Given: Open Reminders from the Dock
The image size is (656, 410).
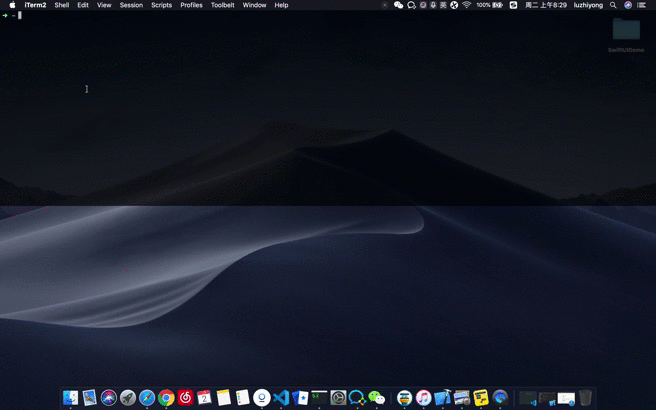Looking at the screenshot, I should [x=243, y=397].
